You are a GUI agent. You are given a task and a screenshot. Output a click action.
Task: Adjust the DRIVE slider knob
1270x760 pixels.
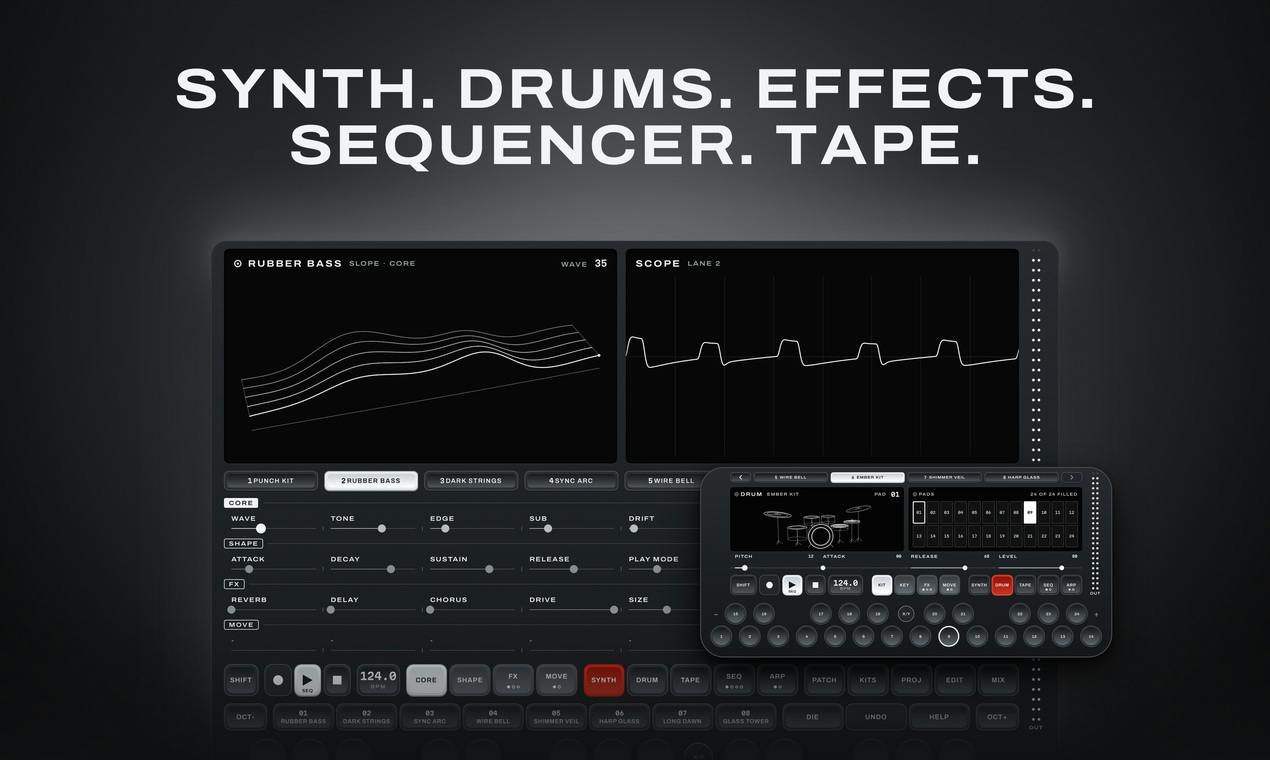615,609
